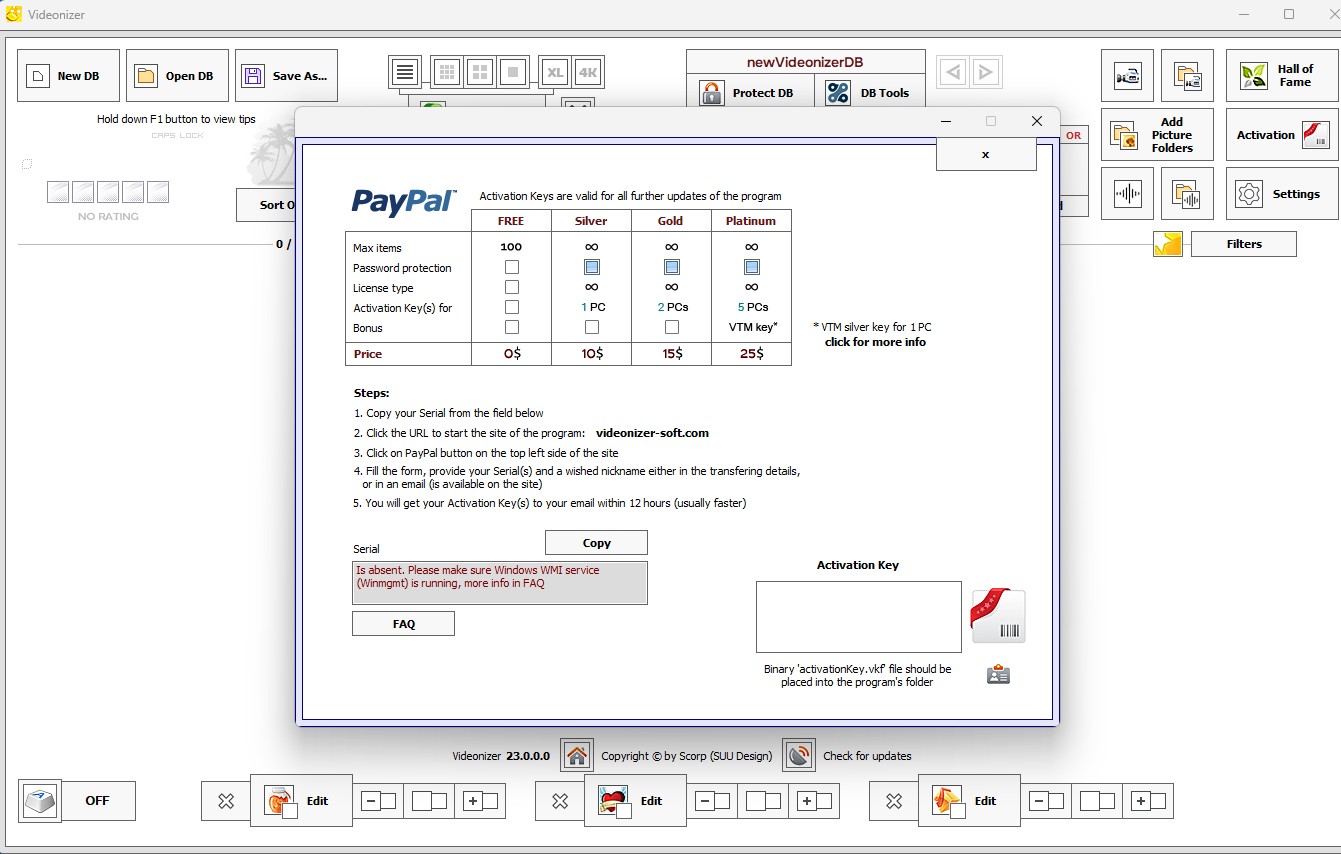Click the 'Gold' column header
Screen dimensions: 1341x854
pyautogui.click(x=671, y=221)
